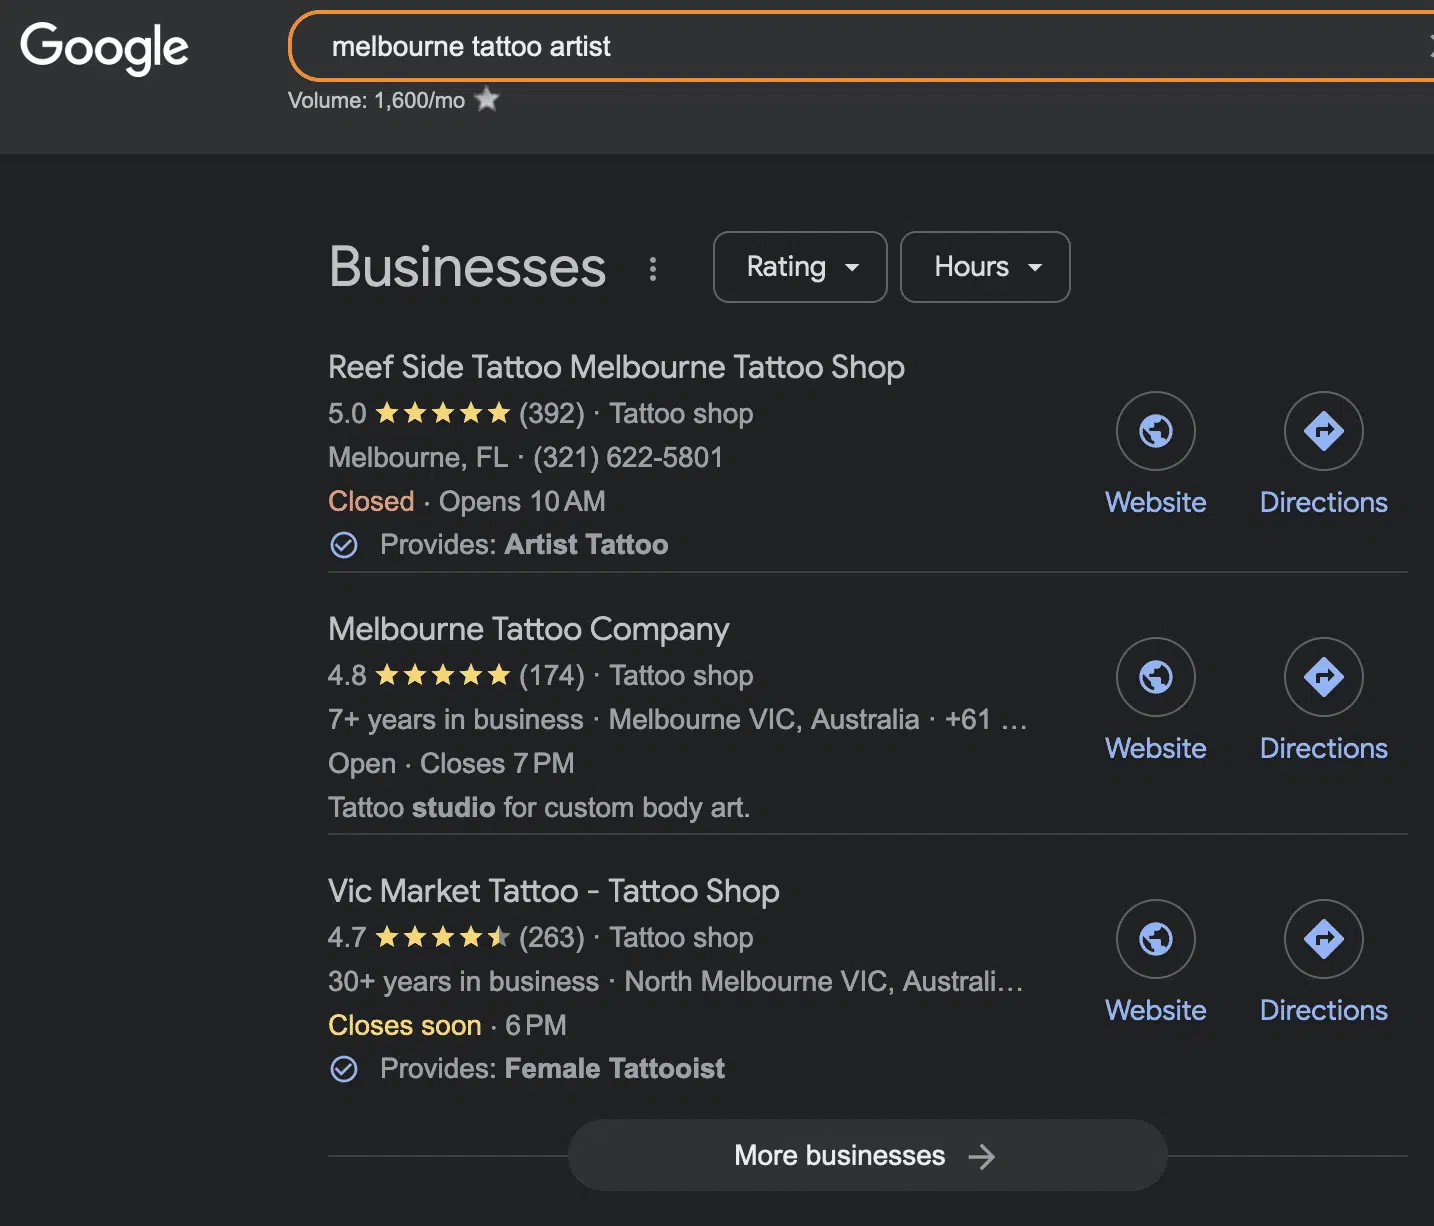Click the 'Open · Closes 7 PM' status text
The image size is (1434, 1226).
click(451, 763)
